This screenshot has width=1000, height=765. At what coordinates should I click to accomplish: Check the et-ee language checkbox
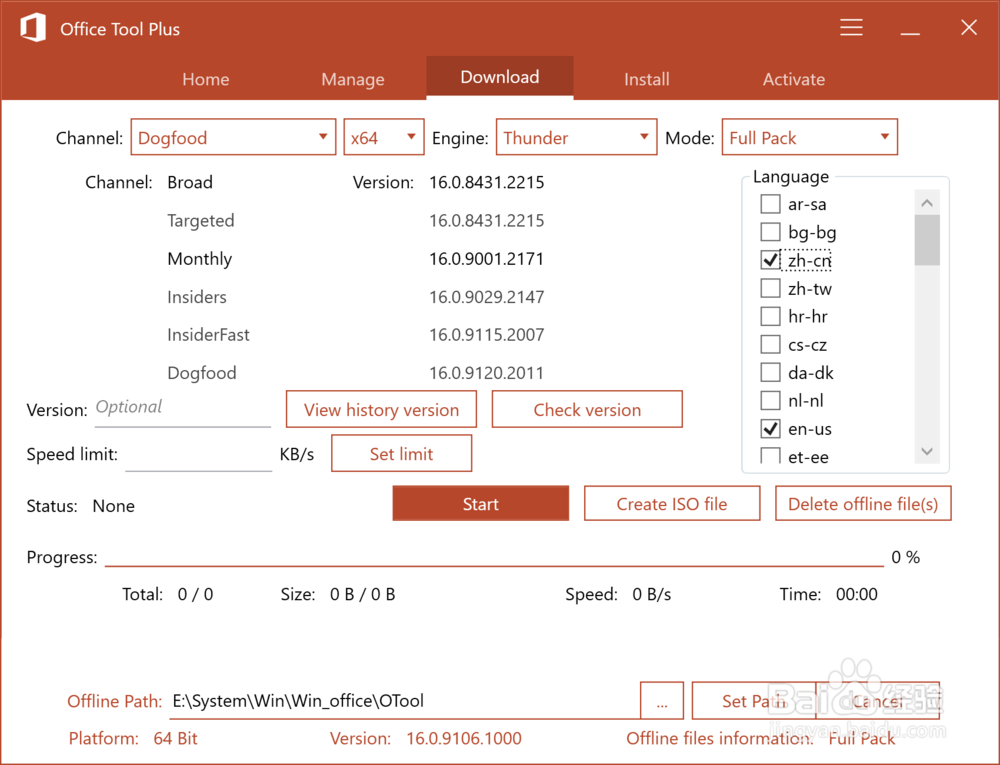click(770, 455)
